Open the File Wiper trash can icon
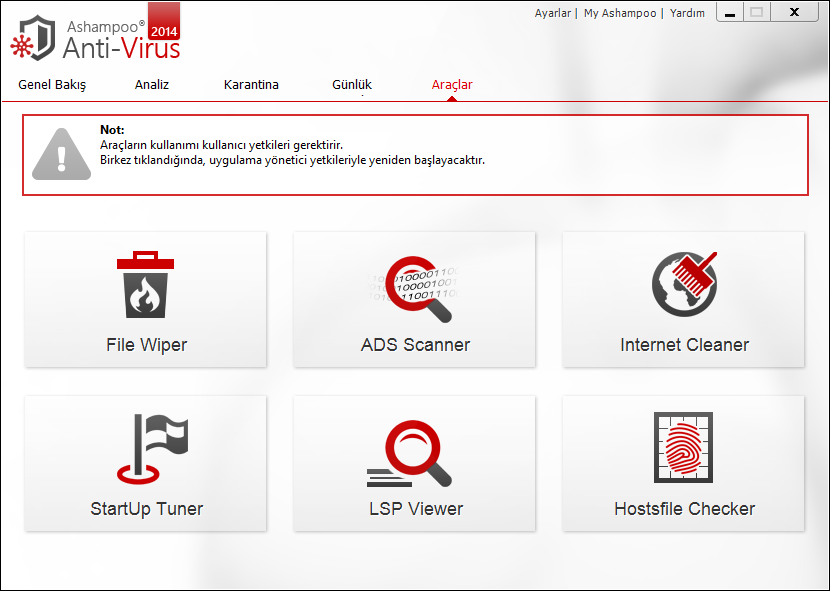 [x=146, y=284]
